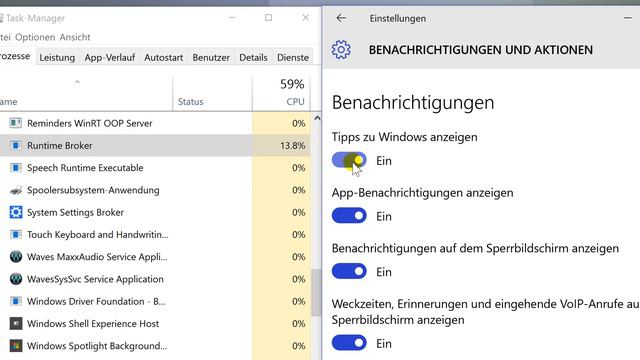Open the Leistung tab
This screenshot has width=640, height=360.
[57, 58]
